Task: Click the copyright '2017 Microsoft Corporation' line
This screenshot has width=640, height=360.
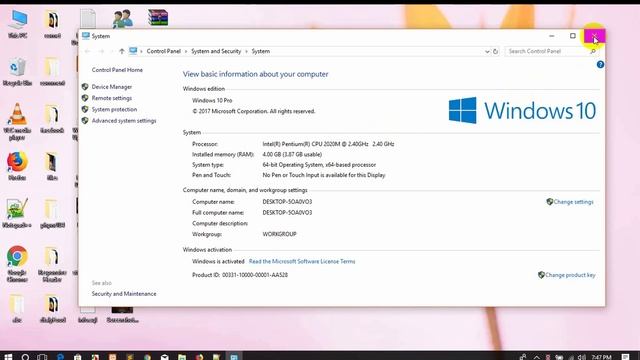Action: [253, 111]
